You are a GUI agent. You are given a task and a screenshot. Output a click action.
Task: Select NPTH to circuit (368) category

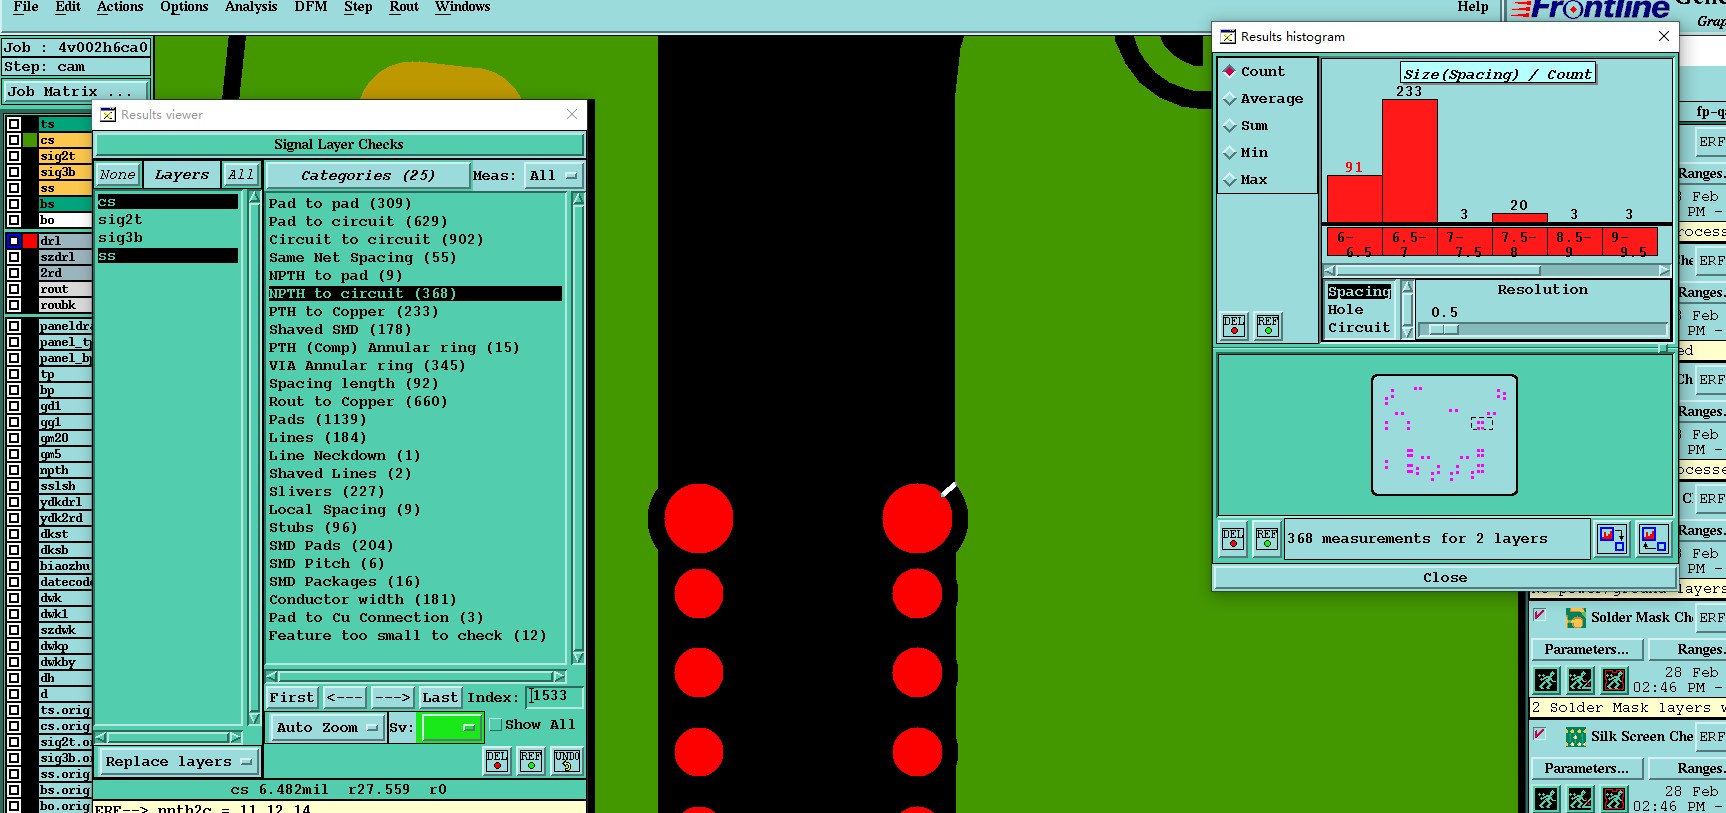[415, 293]
